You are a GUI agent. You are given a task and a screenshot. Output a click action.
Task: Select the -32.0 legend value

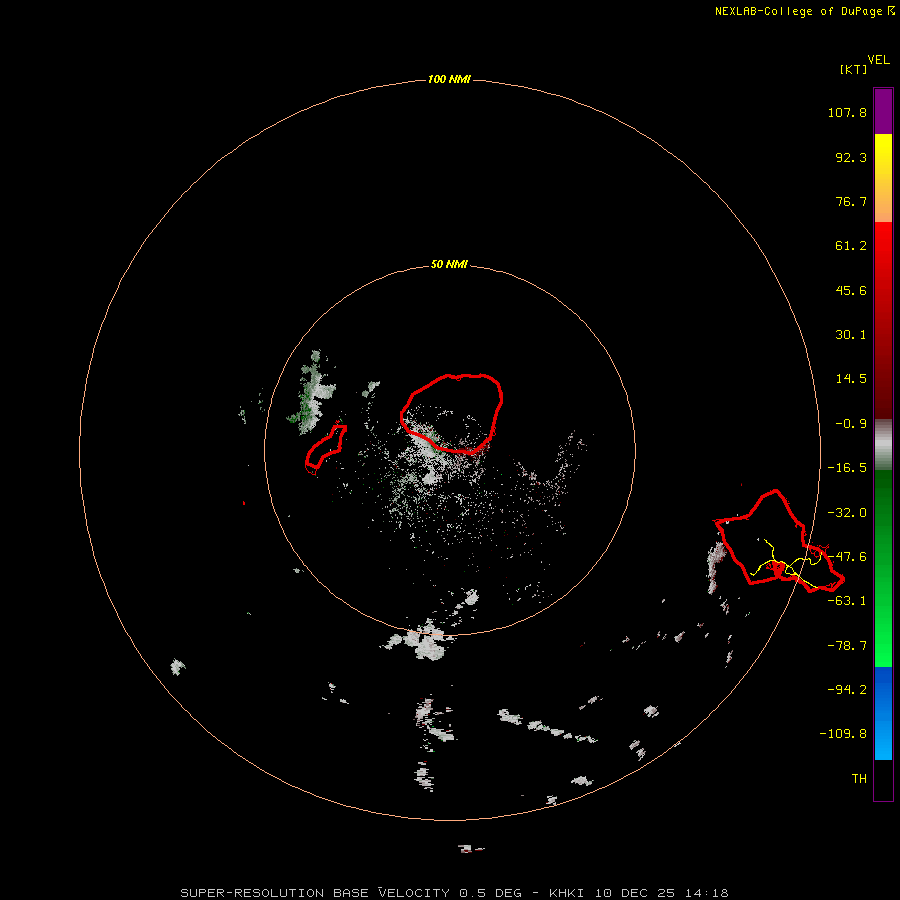click(x=847, y=513)
